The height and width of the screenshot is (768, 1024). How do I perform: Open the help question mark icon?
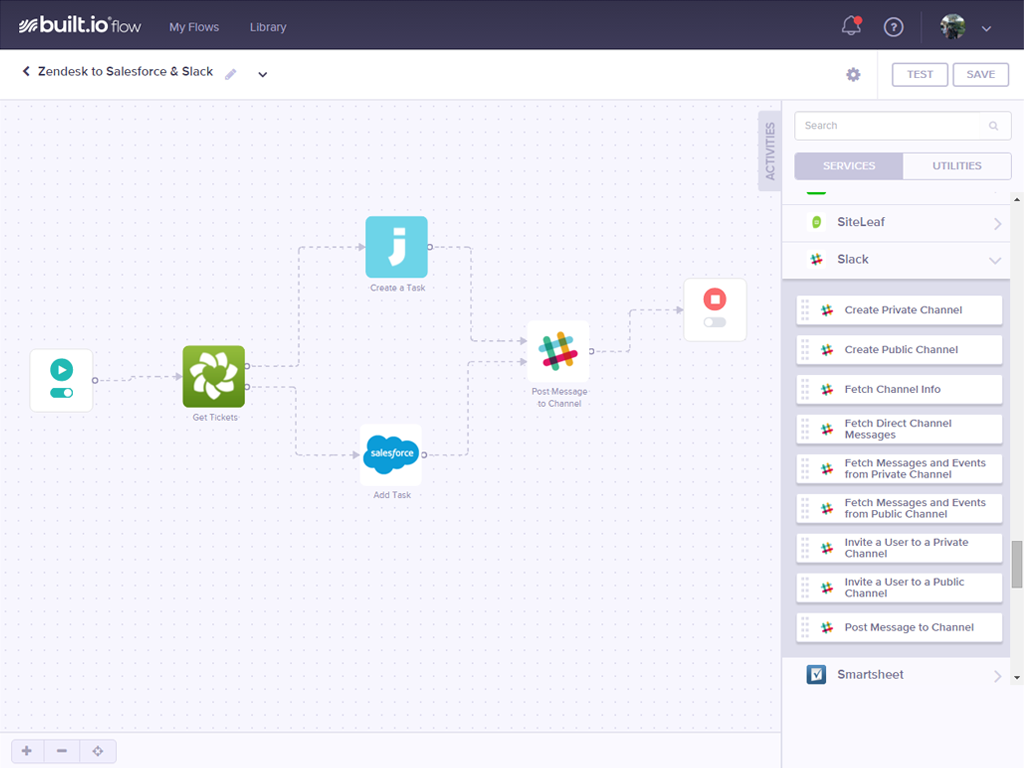tap(893, 27)
